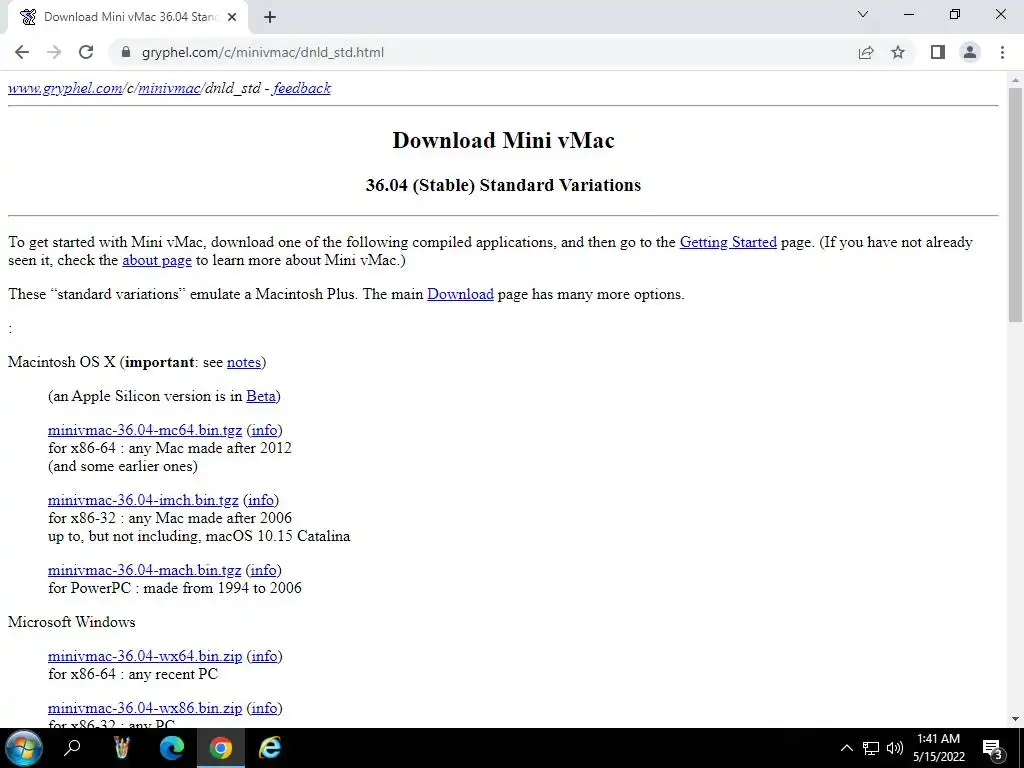This screenshot has height=768, width=1024.
Task: Close the Download Mini vMac tab
Action: tap(232, 18)
